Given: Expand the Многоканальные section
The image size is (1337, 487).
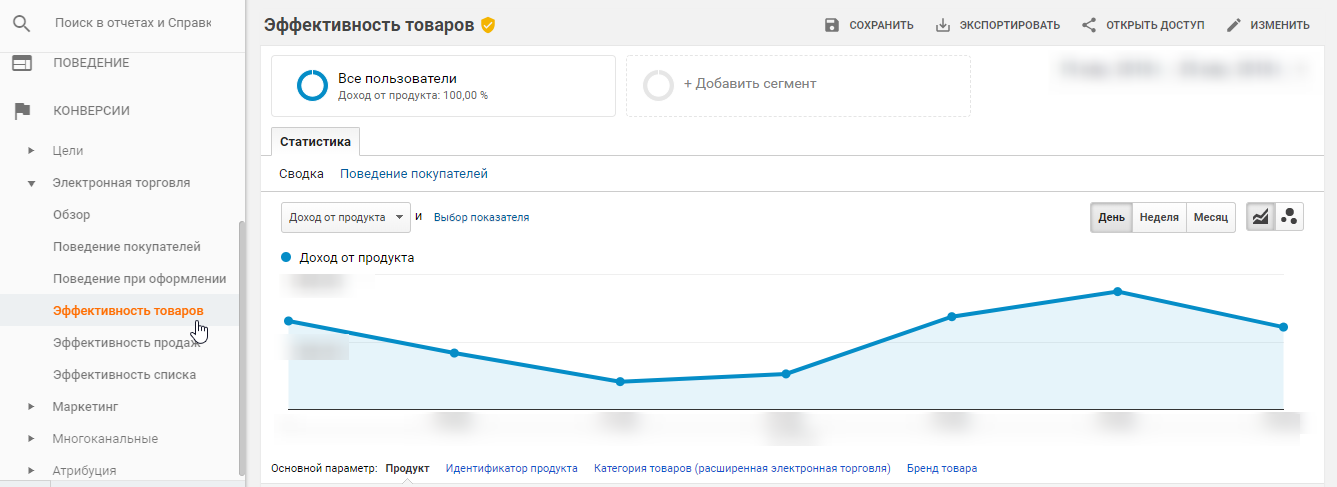Looking at the screenshot, I should 31,439.
